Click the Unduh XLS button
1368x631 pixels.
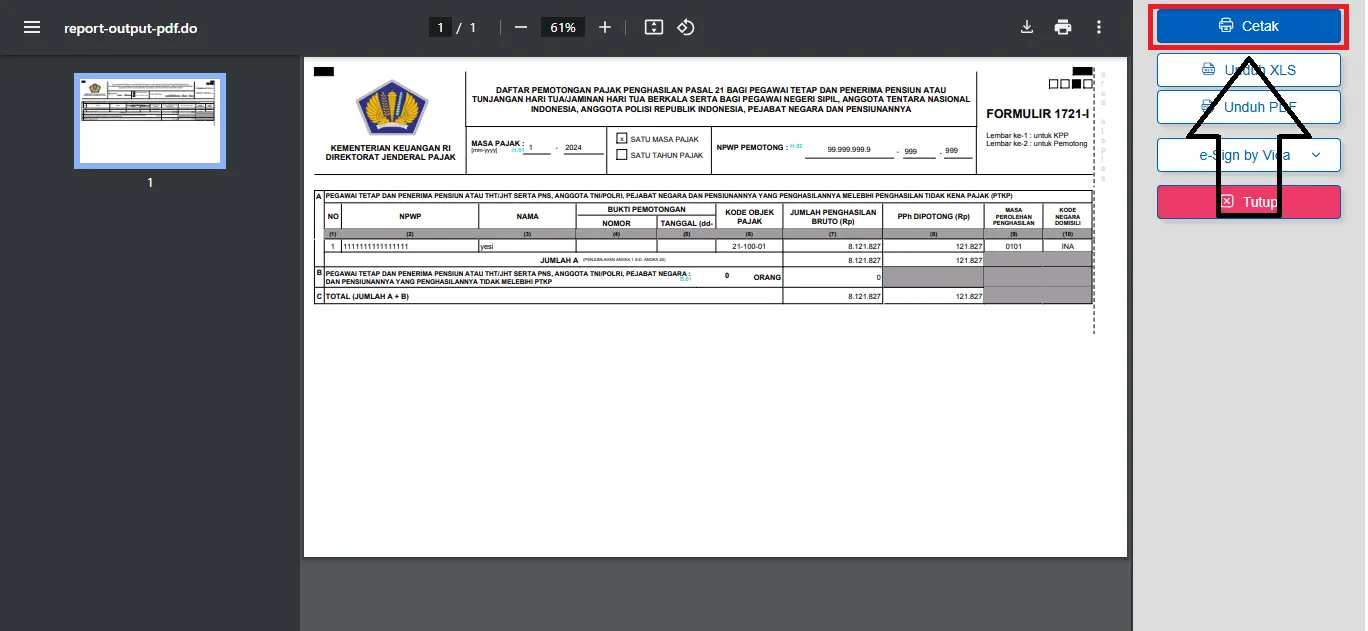point(1248,70)
